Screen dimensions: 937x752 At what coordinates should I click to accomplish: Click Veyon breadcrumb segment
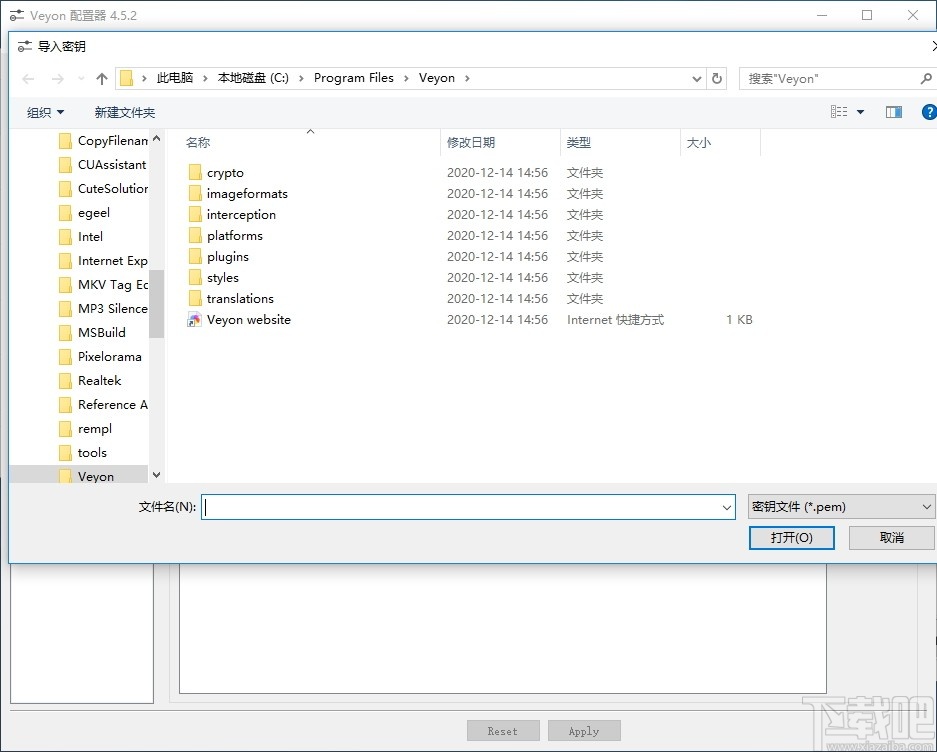(x=436, y=78)
